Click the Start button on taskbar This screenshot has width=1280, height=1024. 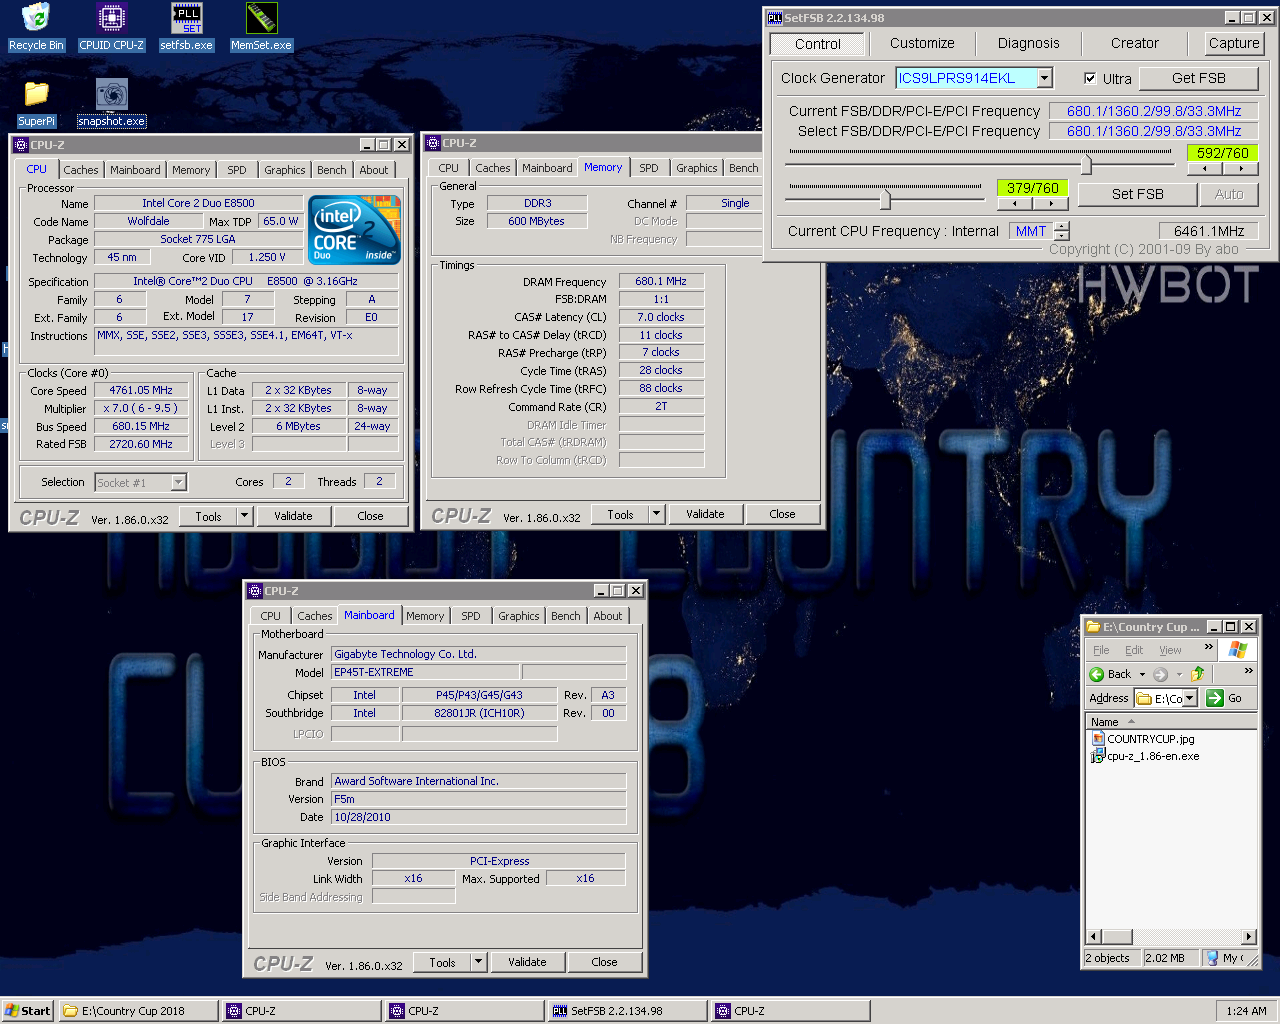[27, 1011]
